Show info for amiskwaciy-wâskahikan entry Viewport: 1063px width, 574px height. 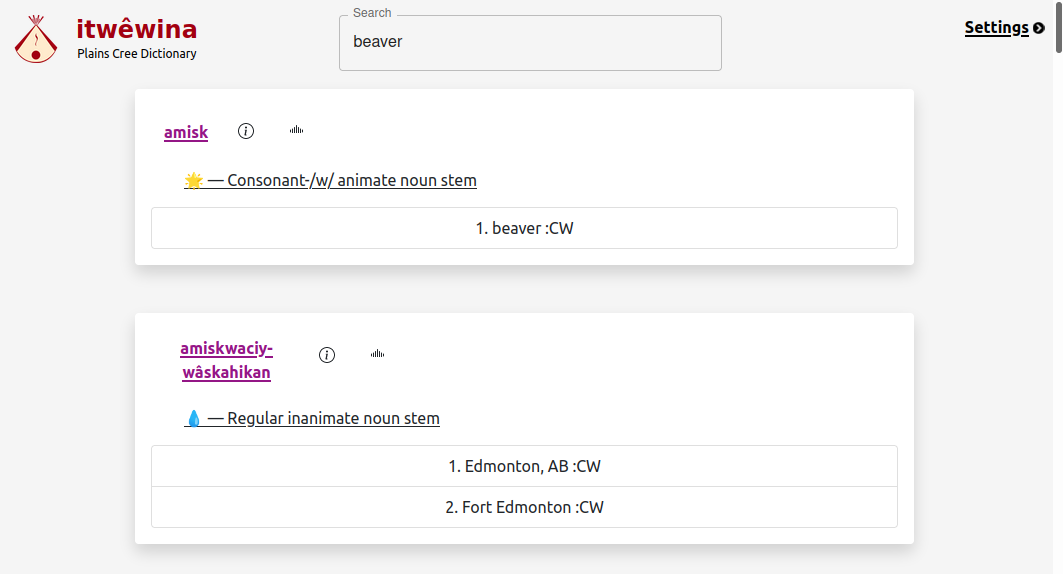(327, 355)
